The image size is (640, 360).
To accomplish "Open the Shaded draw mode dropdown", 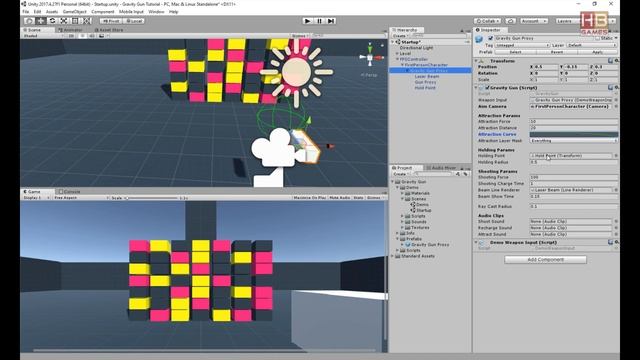I will pos(43,36).
